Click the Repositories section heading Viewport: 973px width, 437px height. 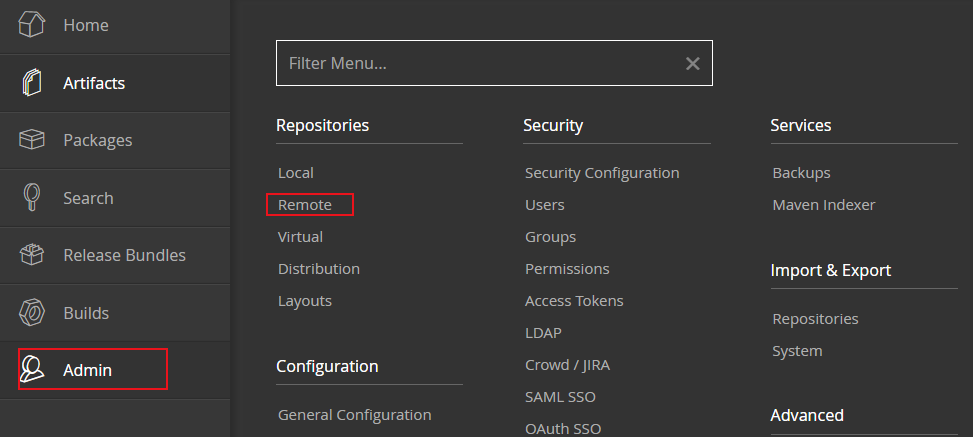tap(322, 125)
